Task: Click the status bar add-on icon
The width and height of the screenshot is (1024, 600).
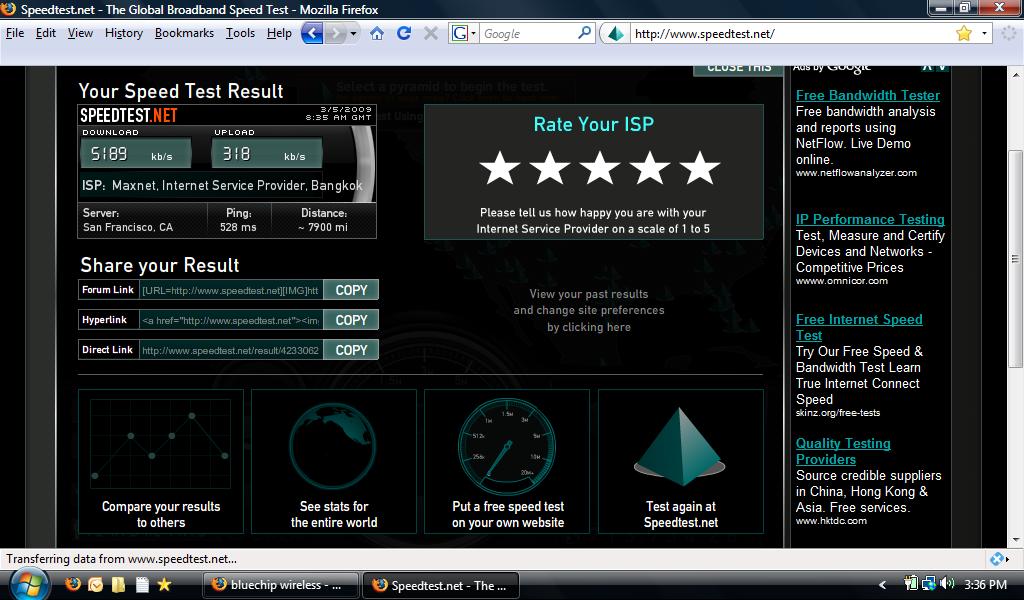Action: pos(997,559)
